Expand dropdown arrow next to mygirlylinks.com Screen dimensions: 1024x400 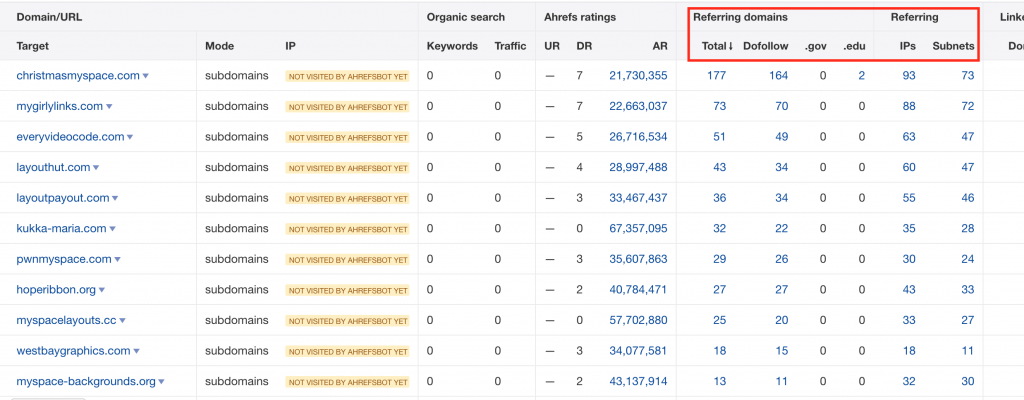[x=109, y=107]
